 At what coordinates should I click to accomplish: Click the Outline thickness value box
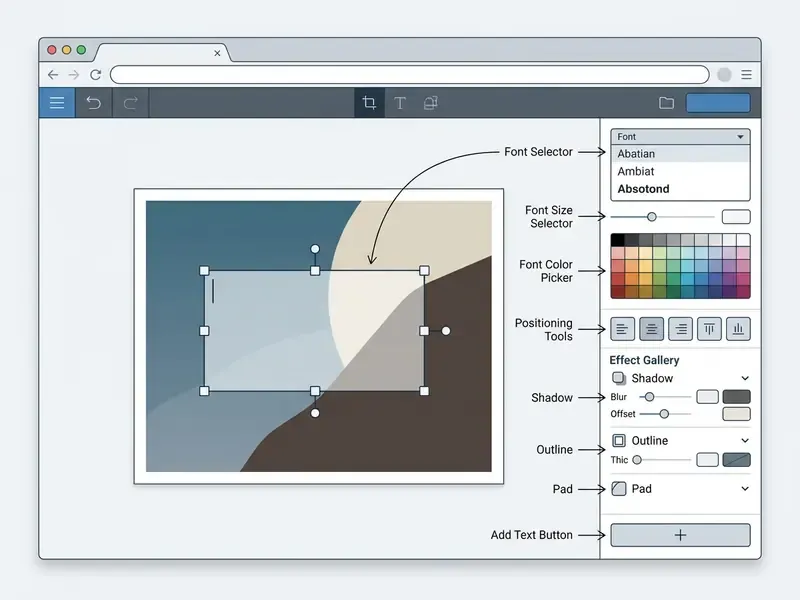point(707,460)
